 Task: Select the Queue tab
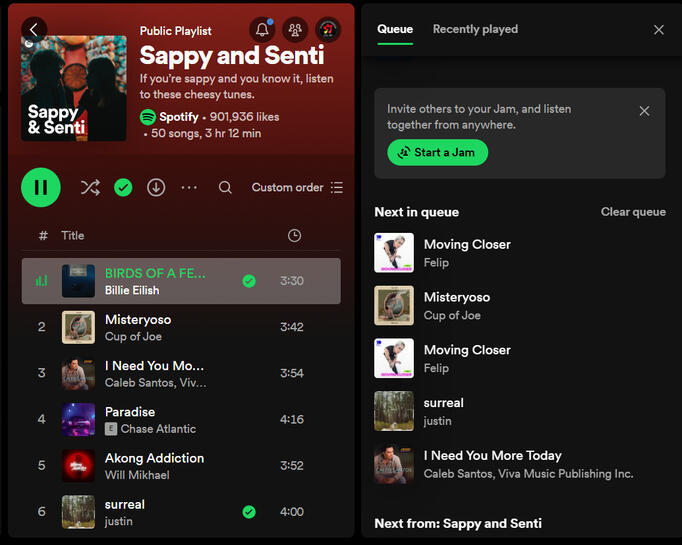tap(395, 29)
